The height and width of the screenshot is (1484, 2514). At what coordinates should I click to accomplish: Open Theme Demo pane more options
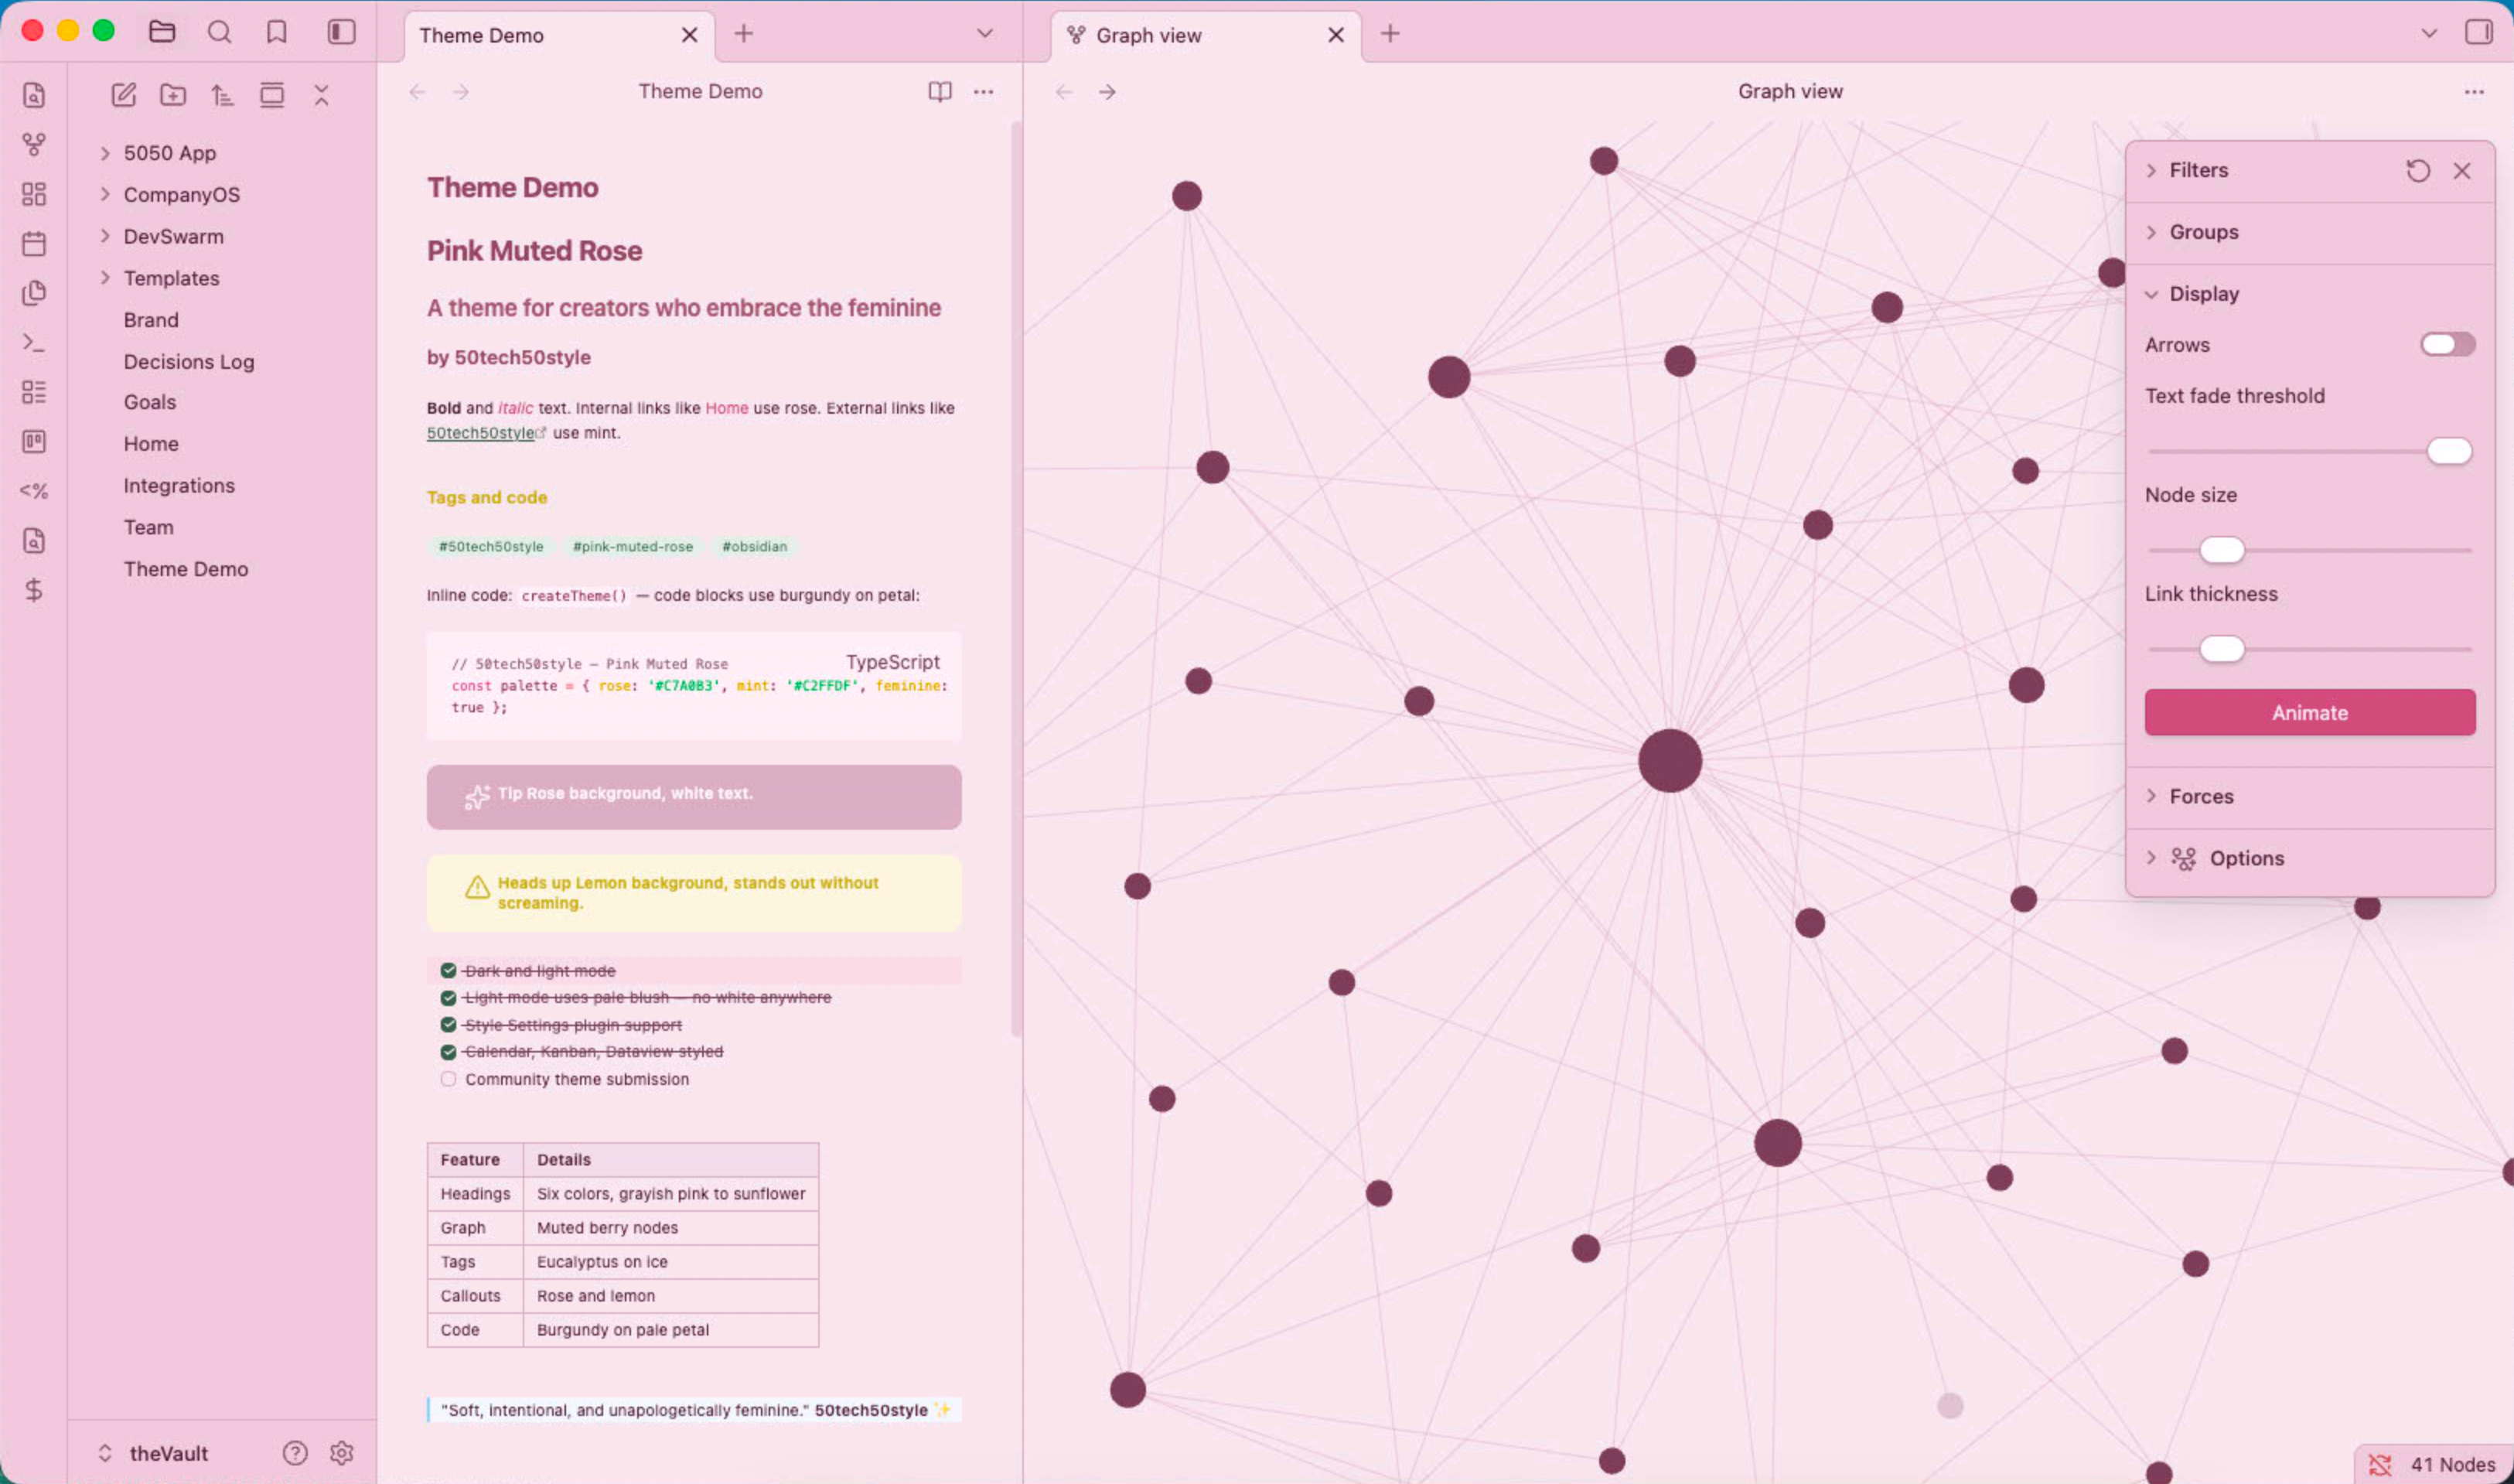pos(984,92)
